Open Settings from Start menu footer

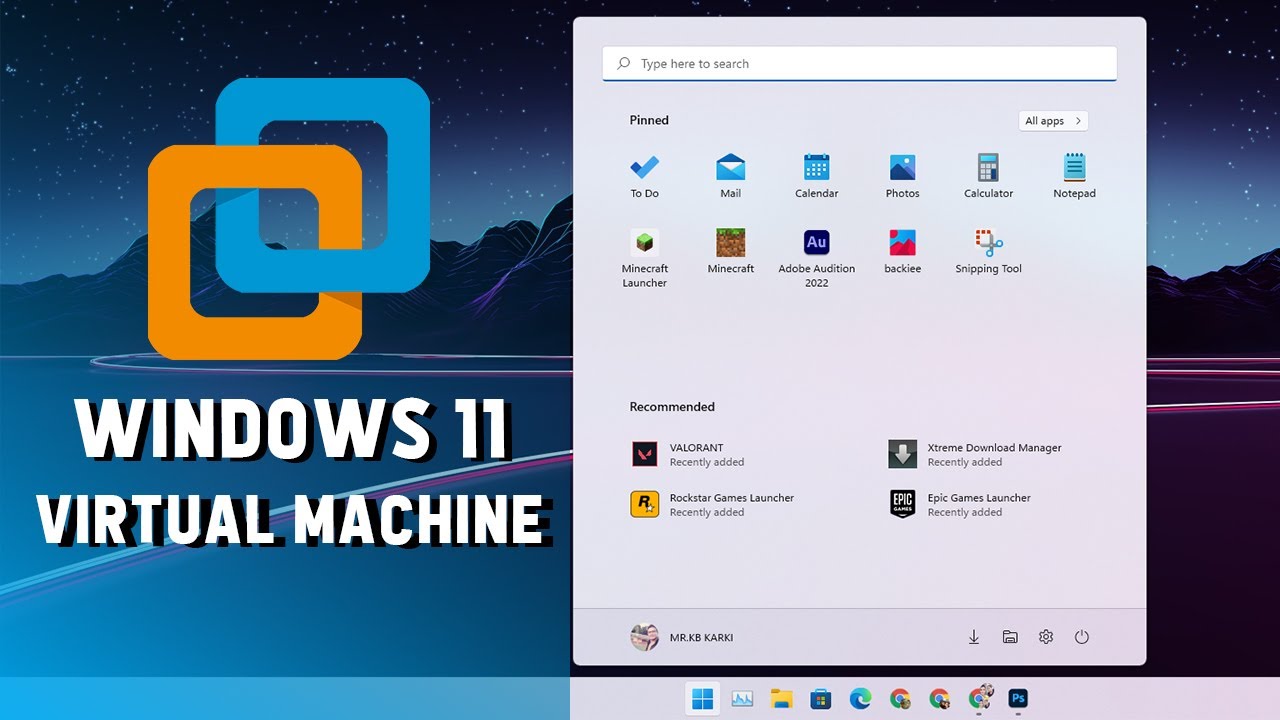tap(1046, 637)
